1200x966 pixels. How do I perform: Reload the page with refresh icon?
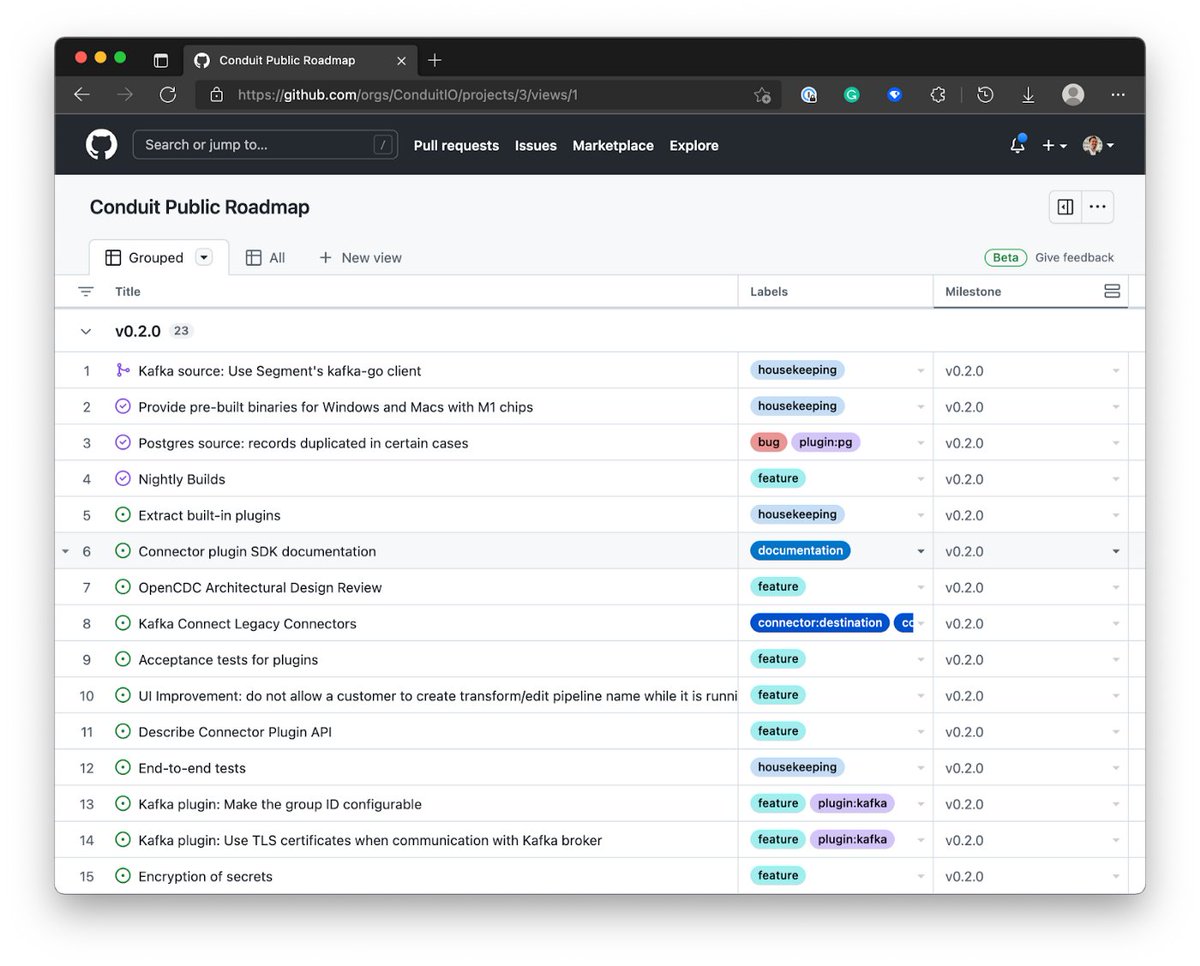point(168,95)
